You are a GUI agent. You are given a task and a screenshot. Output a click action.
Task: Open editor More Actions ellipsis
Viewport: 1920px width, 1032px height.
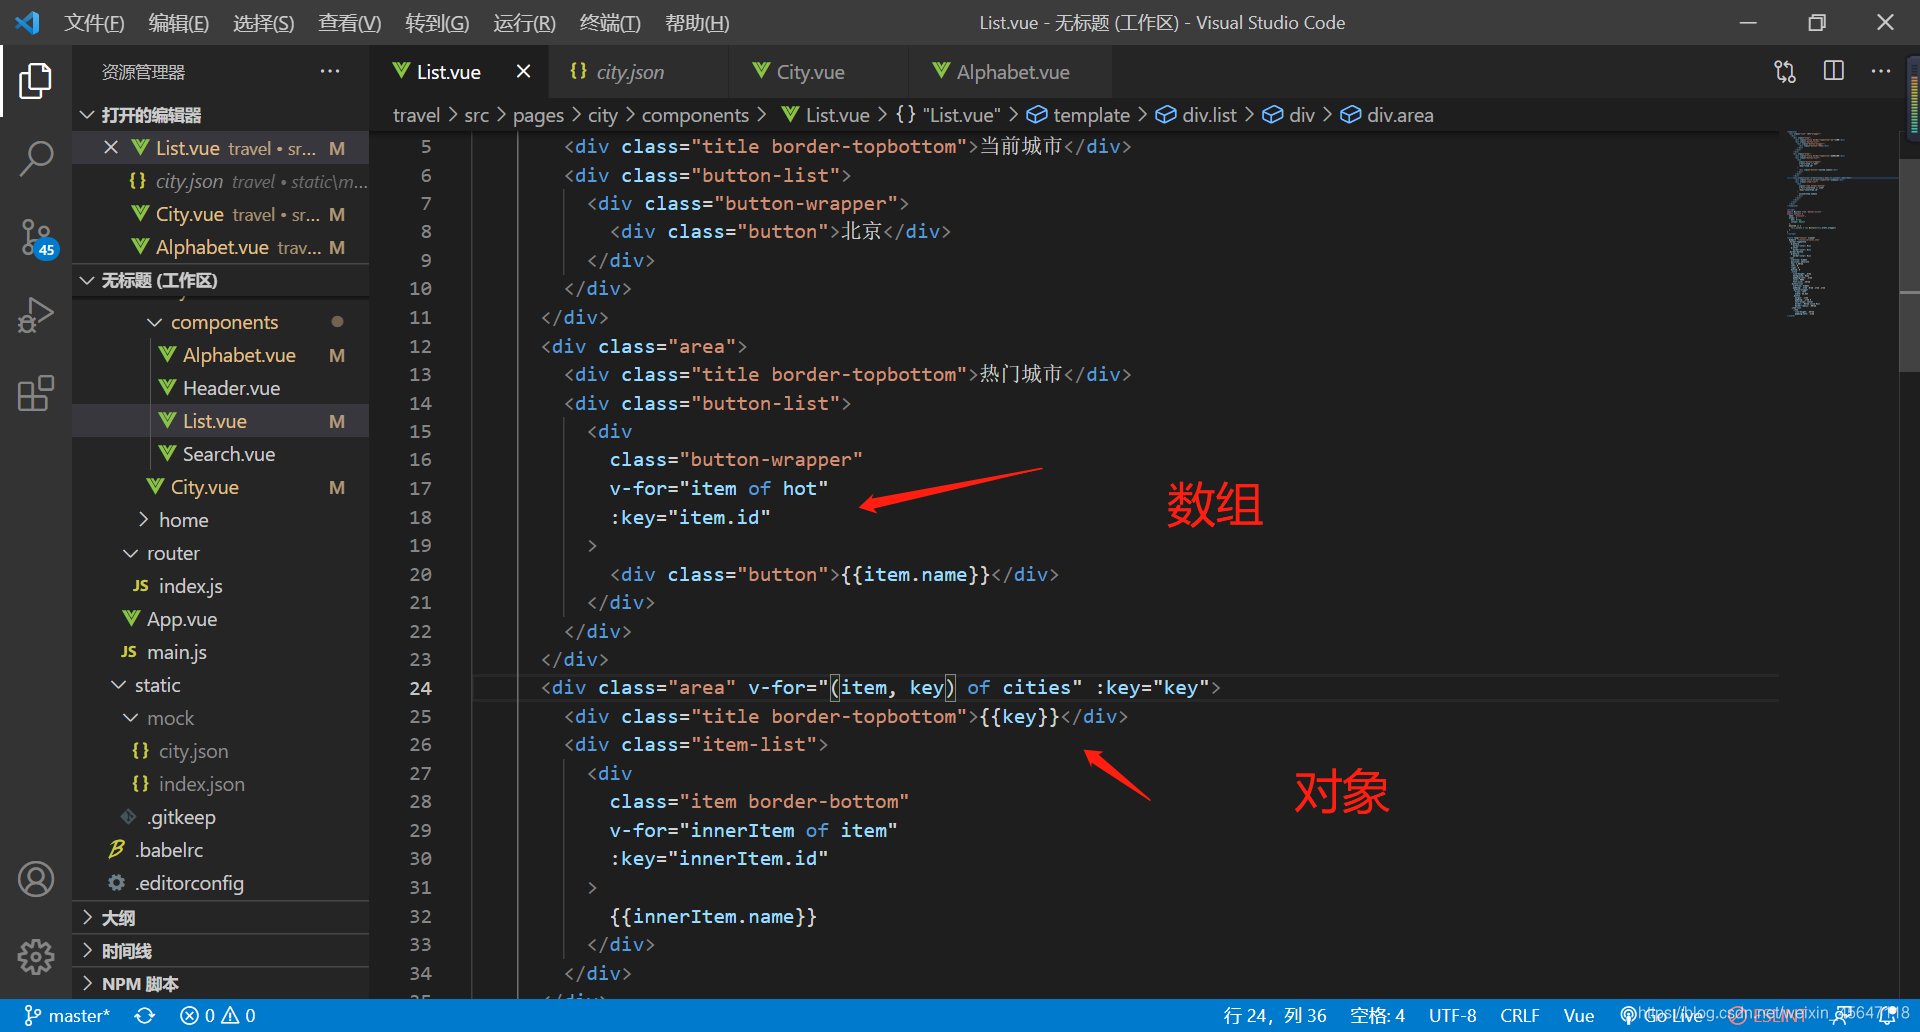click(x=1881, y=71)
